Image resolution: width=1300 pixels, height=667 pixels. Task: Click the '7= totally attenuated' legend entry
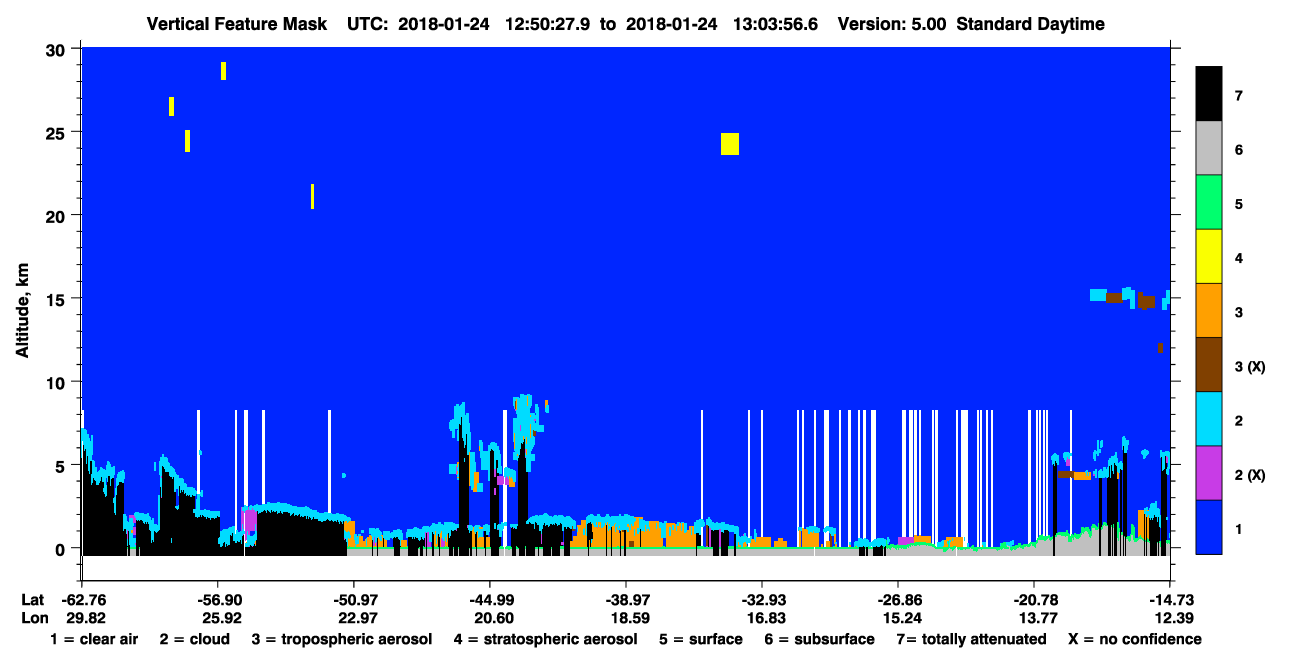971,639
